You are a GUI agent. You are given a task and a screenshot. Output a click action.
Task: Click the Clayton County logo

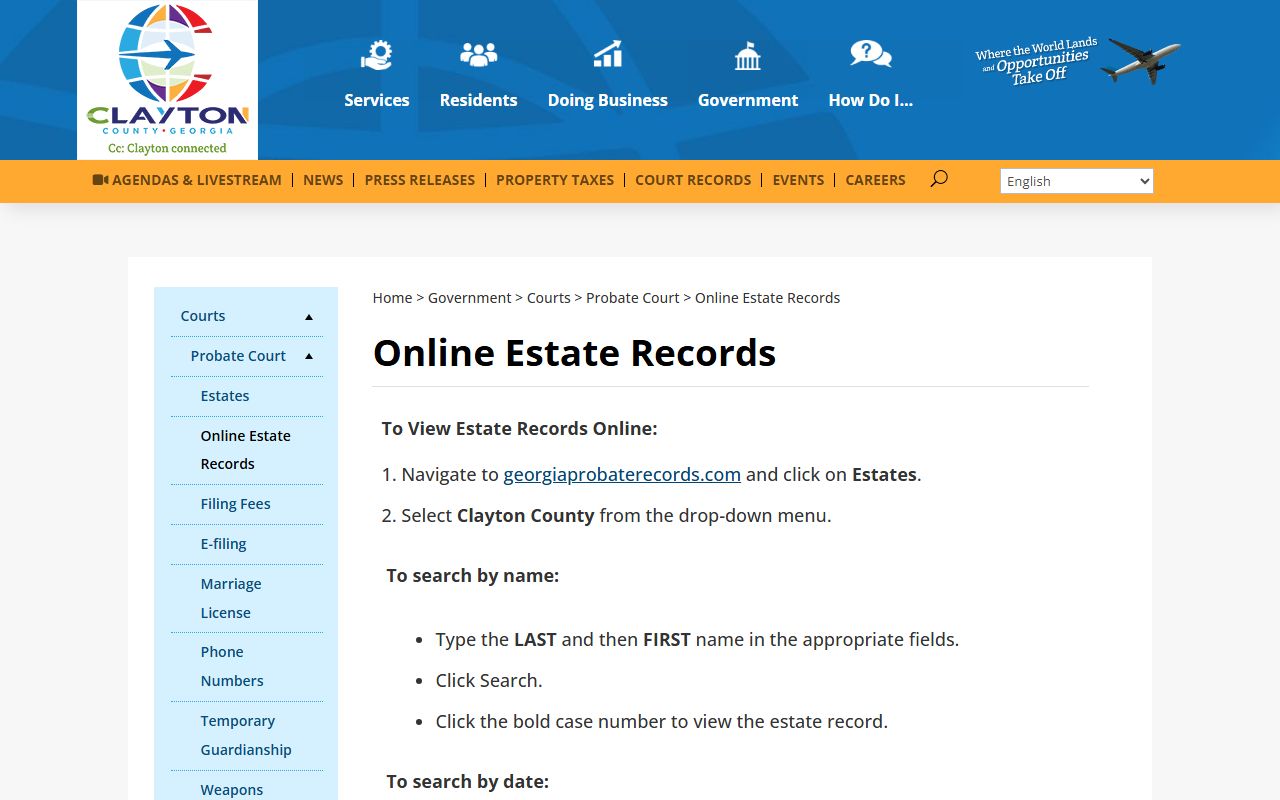point(167,80)
